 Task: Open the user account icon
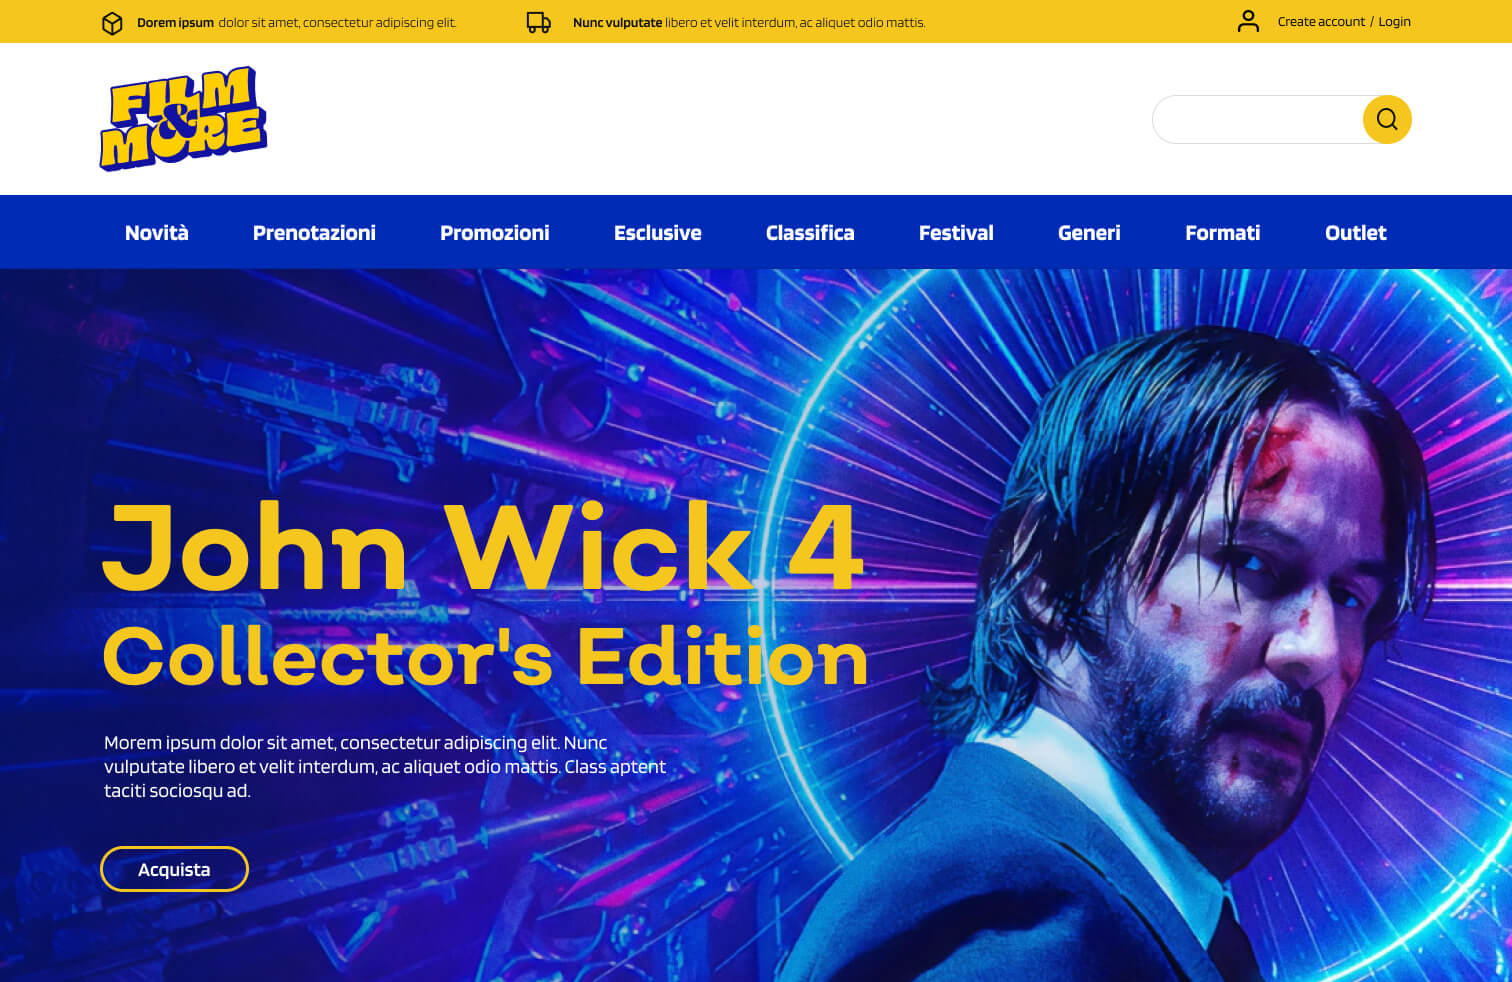[1248, 20]
